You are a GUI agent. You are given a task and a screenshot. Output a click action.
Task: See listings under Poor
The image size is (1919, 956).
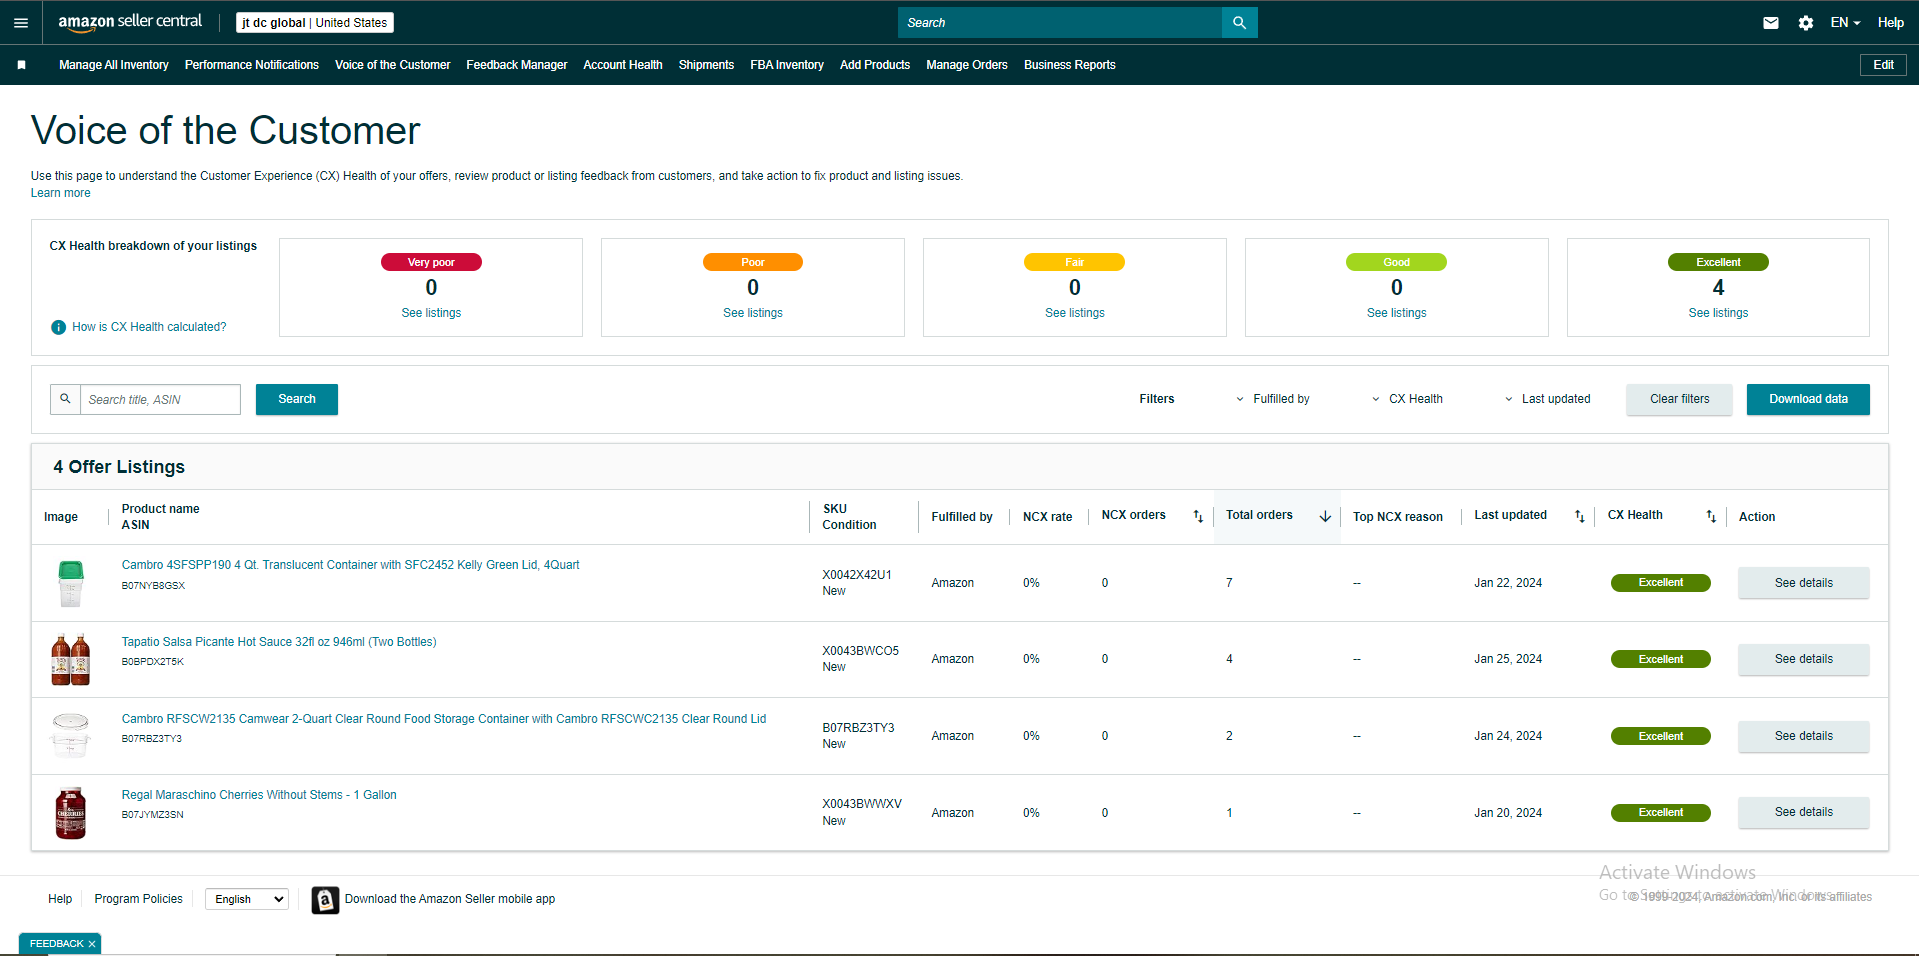753,313
